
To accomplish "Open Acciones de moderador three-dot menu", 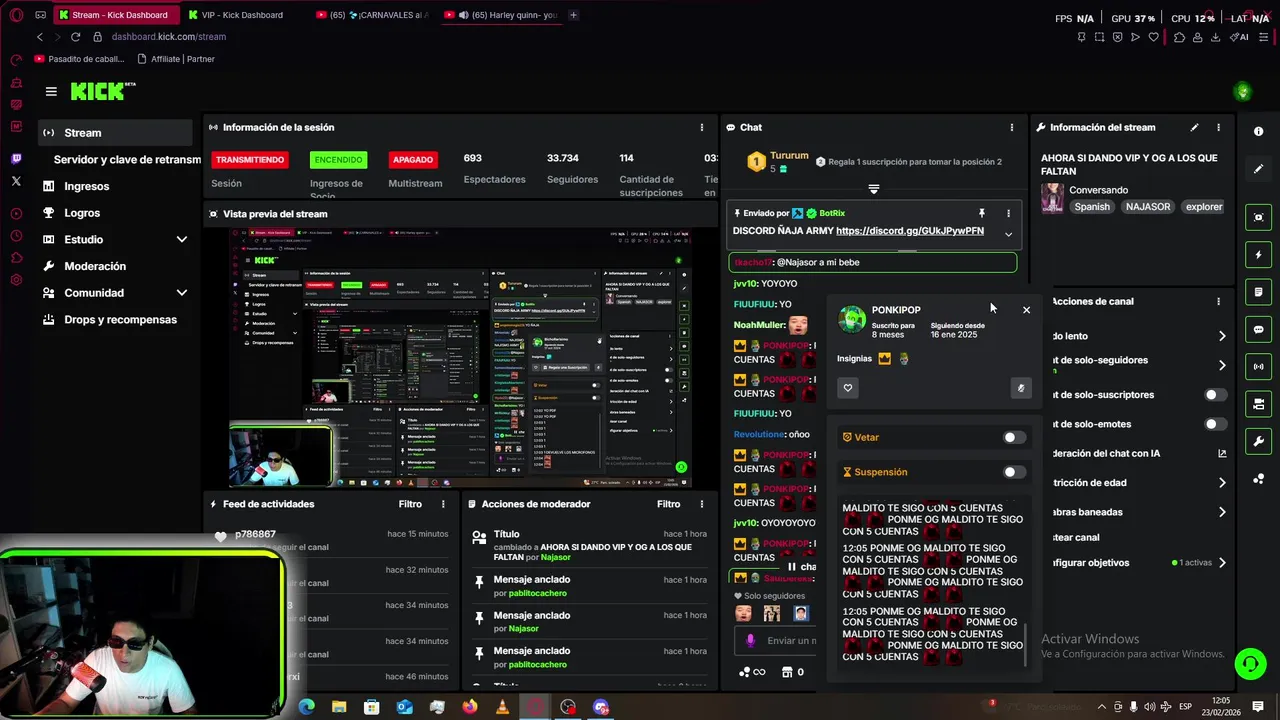I will click(x=701, y=504).
